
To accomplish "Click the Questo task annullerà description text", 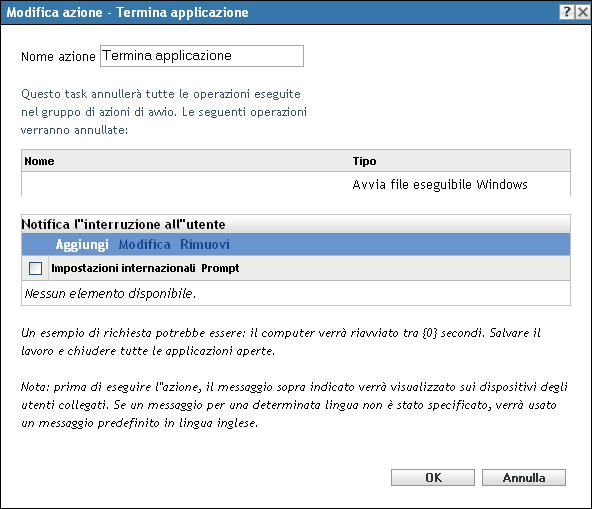I will click(164, 112).
